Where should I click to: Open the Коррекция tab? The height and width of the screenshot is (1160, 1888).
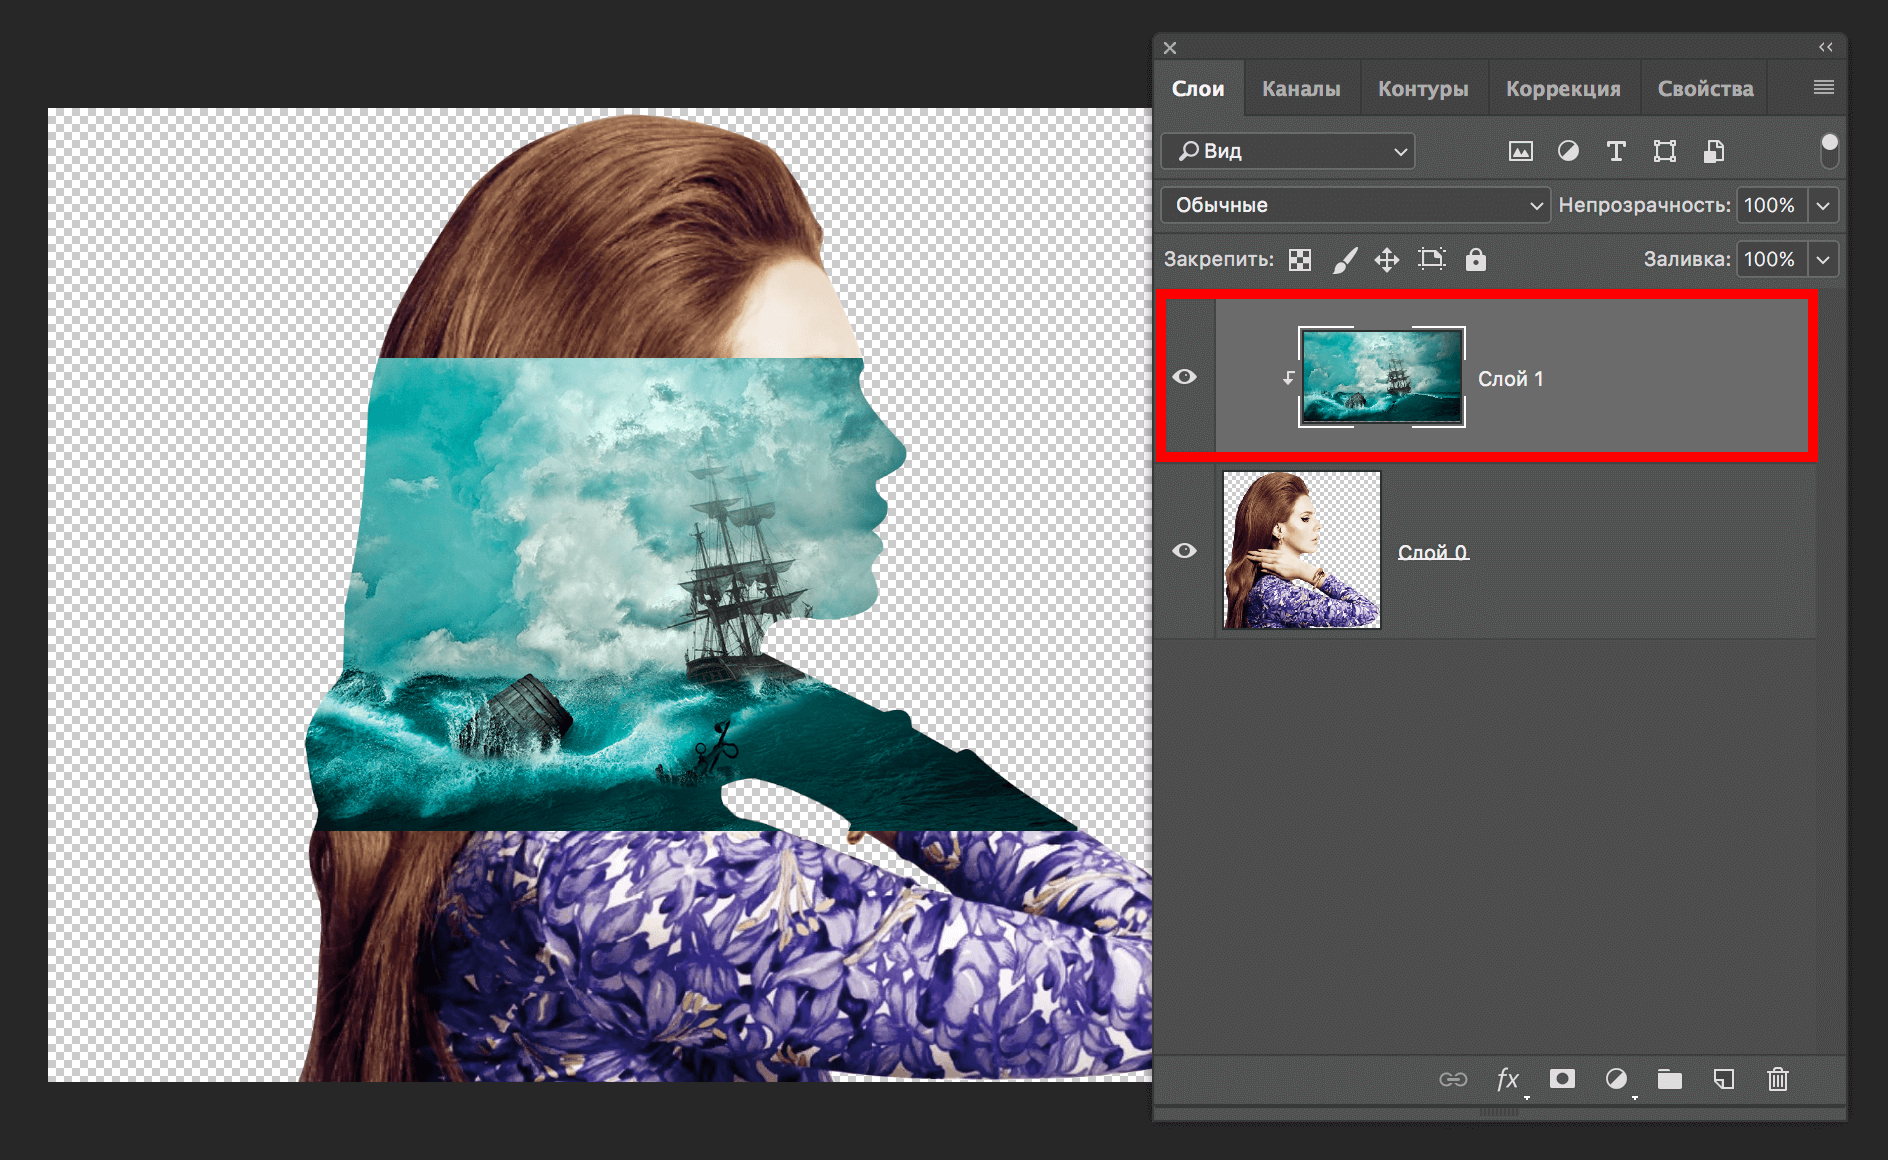coord(1564,88)
